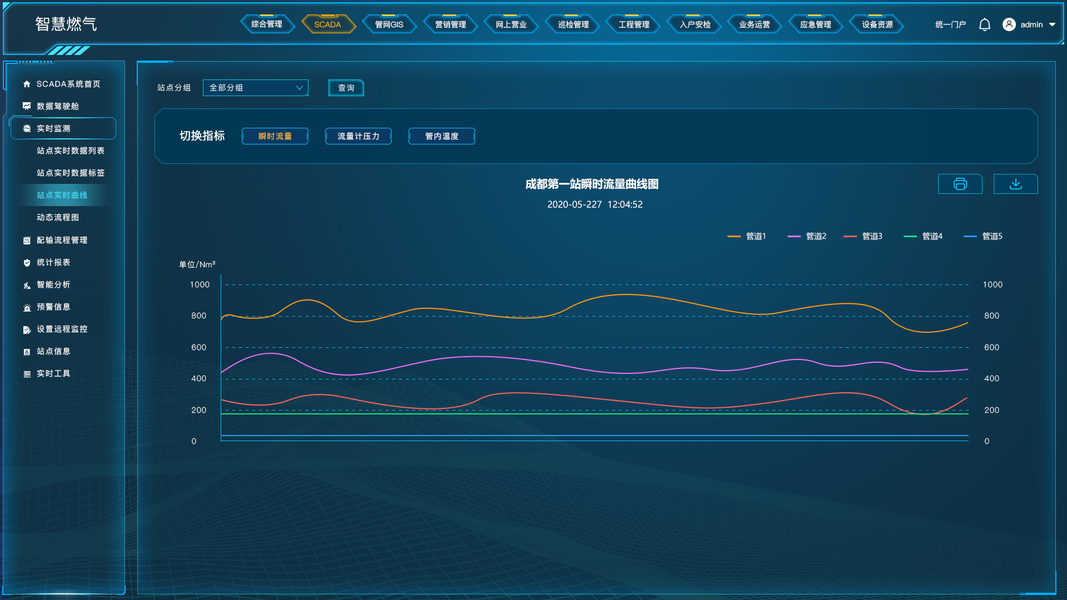
Task: Open 实时工具 menu label
Action: pos(54,374)
